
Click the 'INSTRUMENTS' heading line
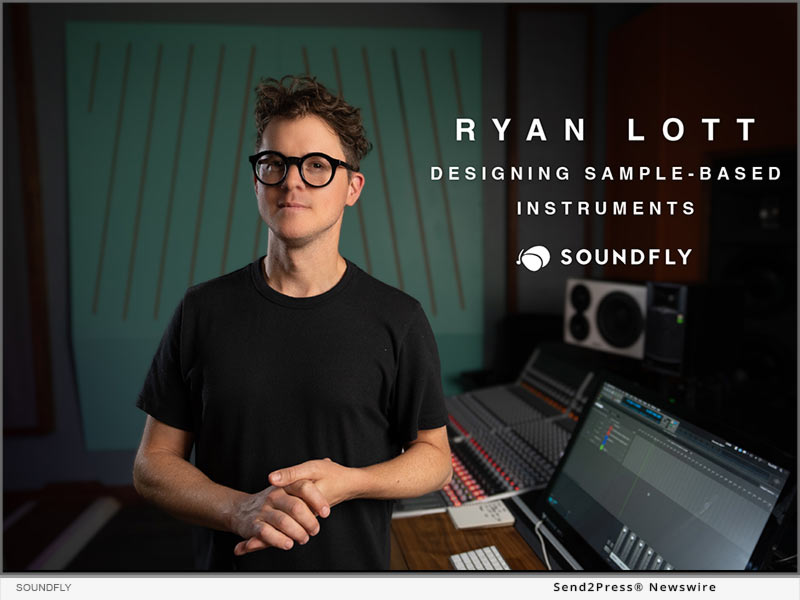pyautogui.click(x=606, y=208)
